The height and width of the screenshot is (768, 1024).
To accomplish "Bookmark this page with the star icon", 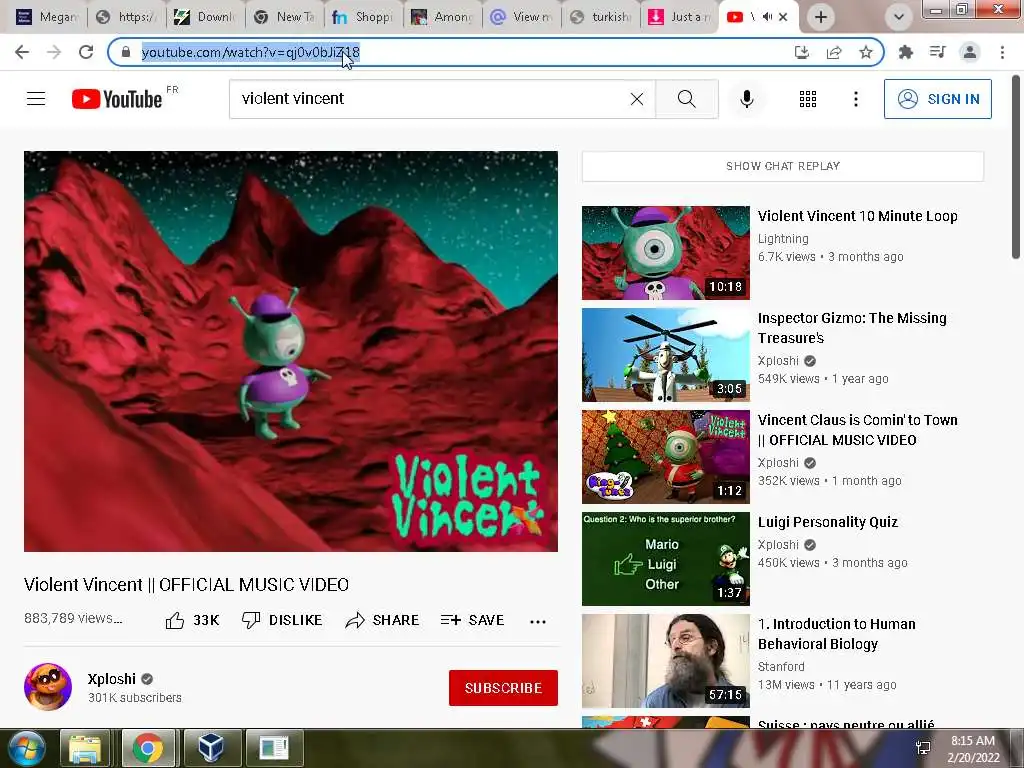I will coord(866,52).
